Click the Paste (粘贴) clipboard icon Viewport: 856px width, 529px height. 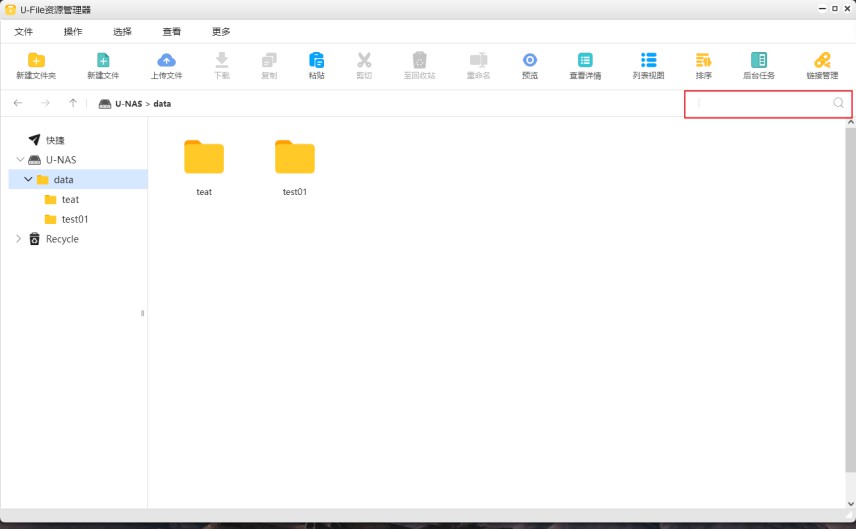coord(316,61)
